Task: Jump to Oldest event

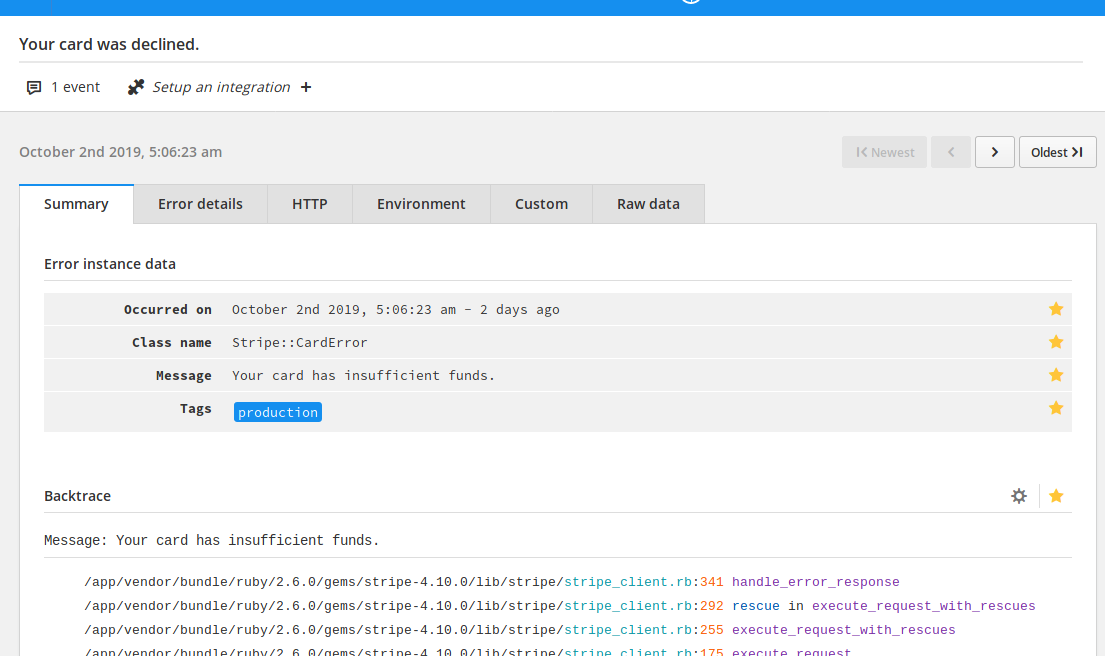Action: 1057,152
